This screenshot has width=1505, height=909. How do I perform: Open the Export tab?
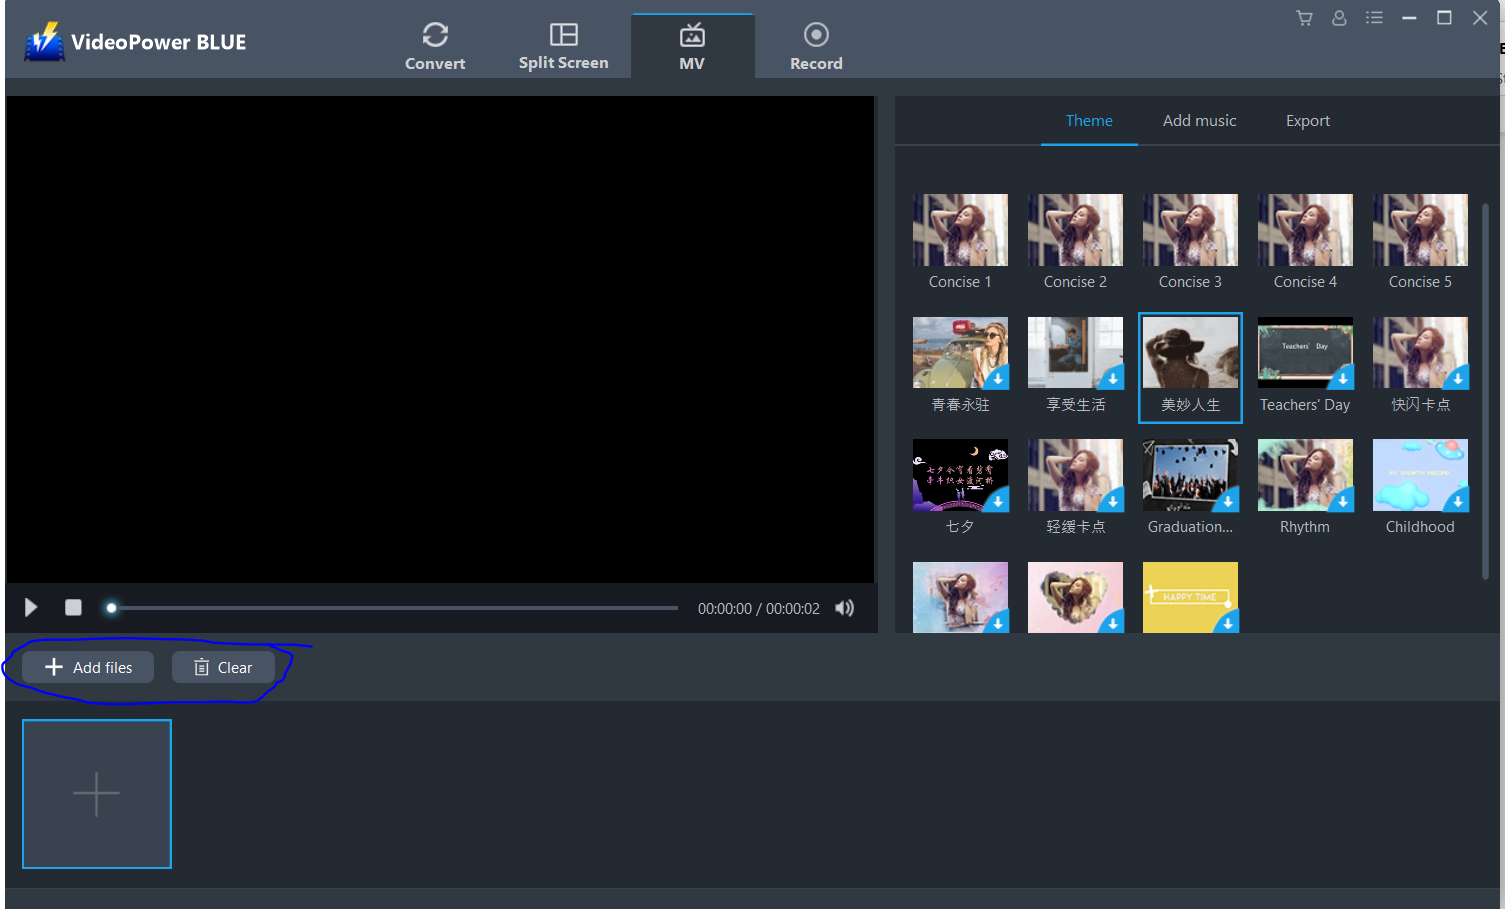1307,120
